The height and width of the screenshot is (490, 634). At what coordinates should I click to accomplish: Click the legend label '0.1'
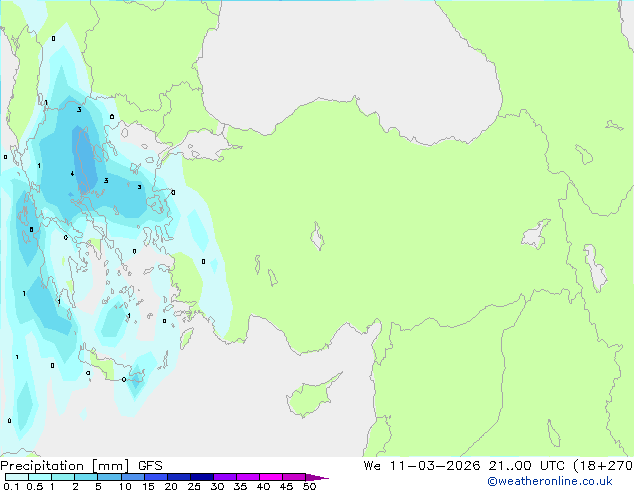click(11, 486)
